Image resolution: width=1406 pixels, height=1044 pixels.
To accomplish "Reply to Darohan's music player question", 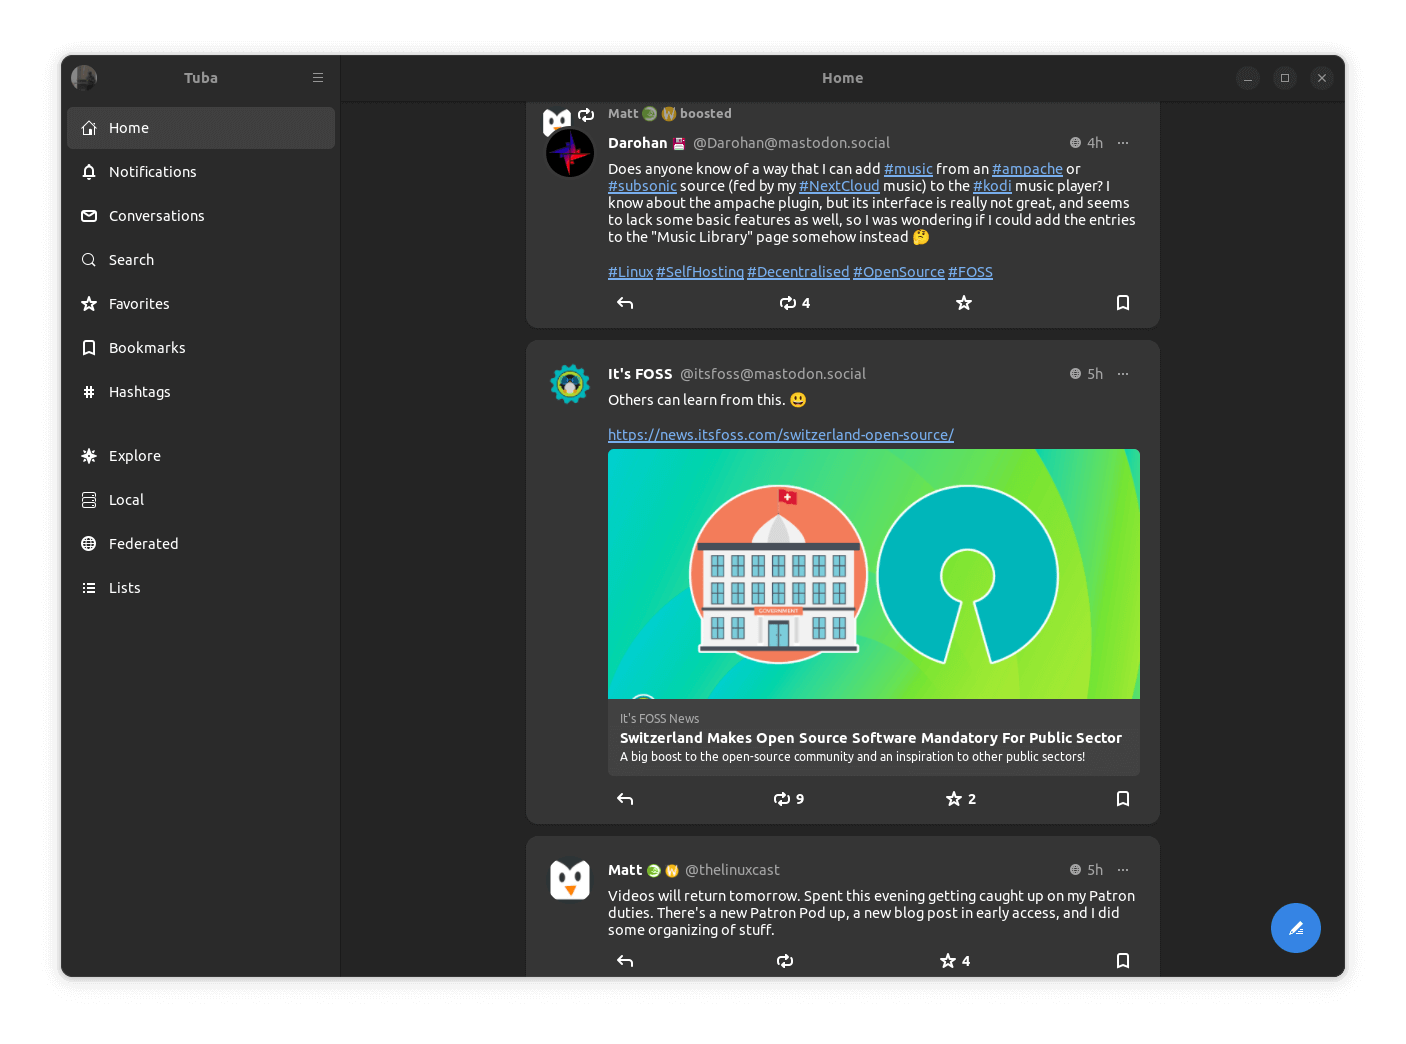I will (x=624, y=302).
